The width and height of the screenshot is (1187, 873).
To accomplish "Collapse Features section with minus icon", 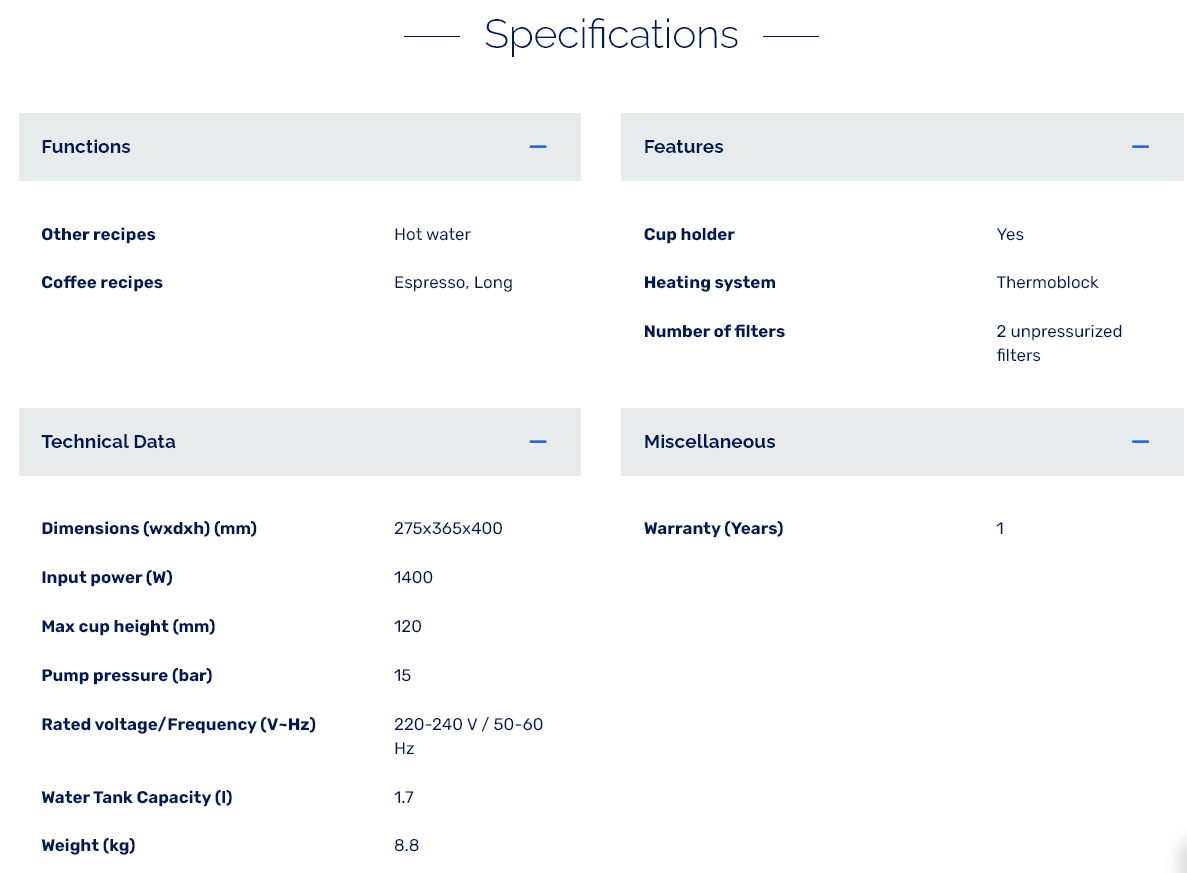I will (x=1140, y=147).
